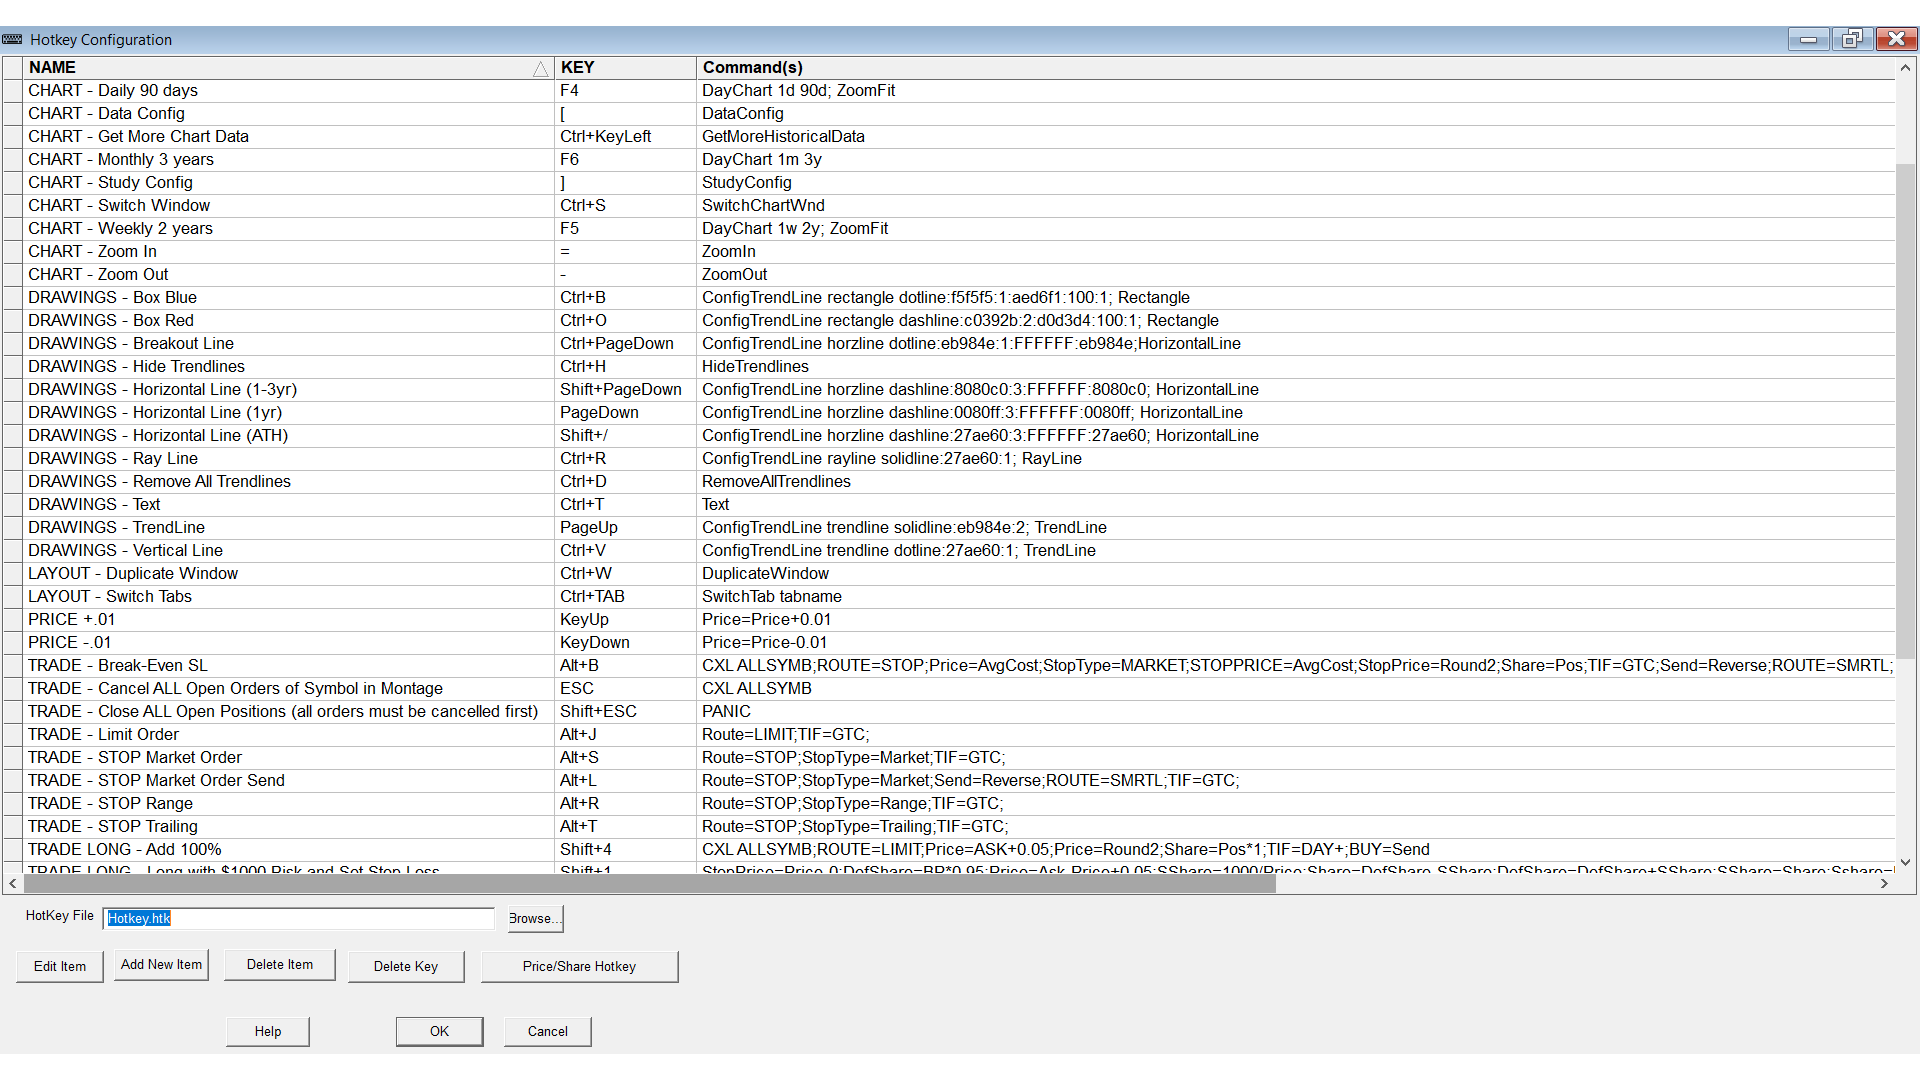Open the Help button
This screenshot has width=1920, height=1080.
[268, 1031]
